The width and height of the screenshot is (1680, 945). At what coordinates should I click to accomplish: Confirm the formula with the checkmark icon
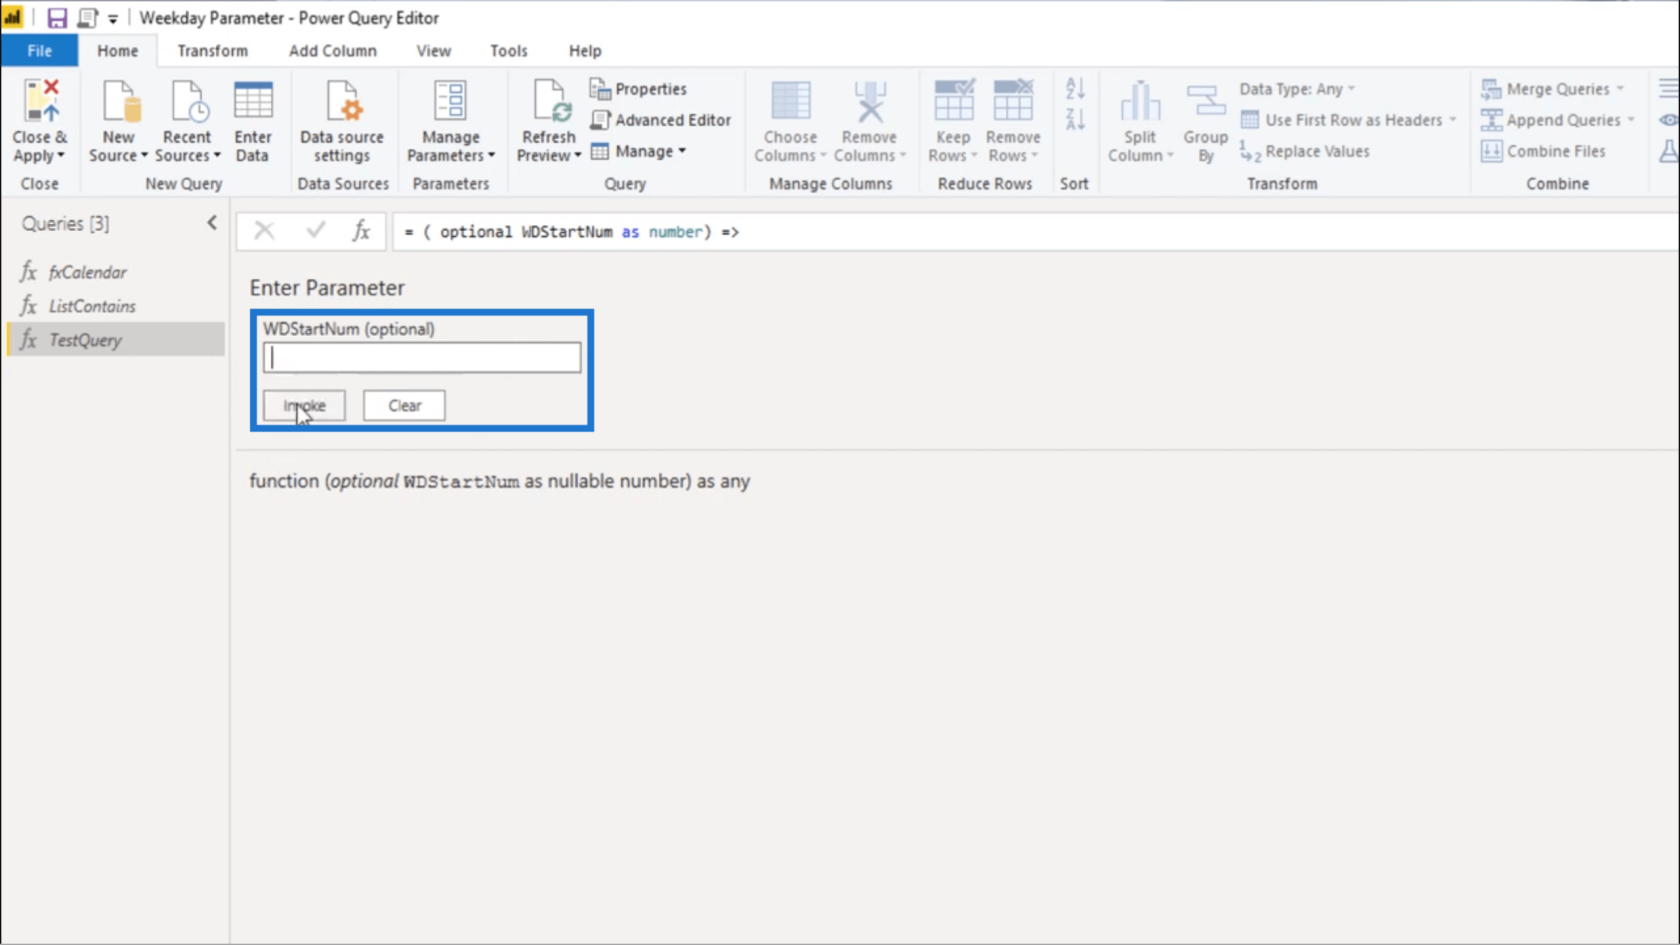(316, 231)
